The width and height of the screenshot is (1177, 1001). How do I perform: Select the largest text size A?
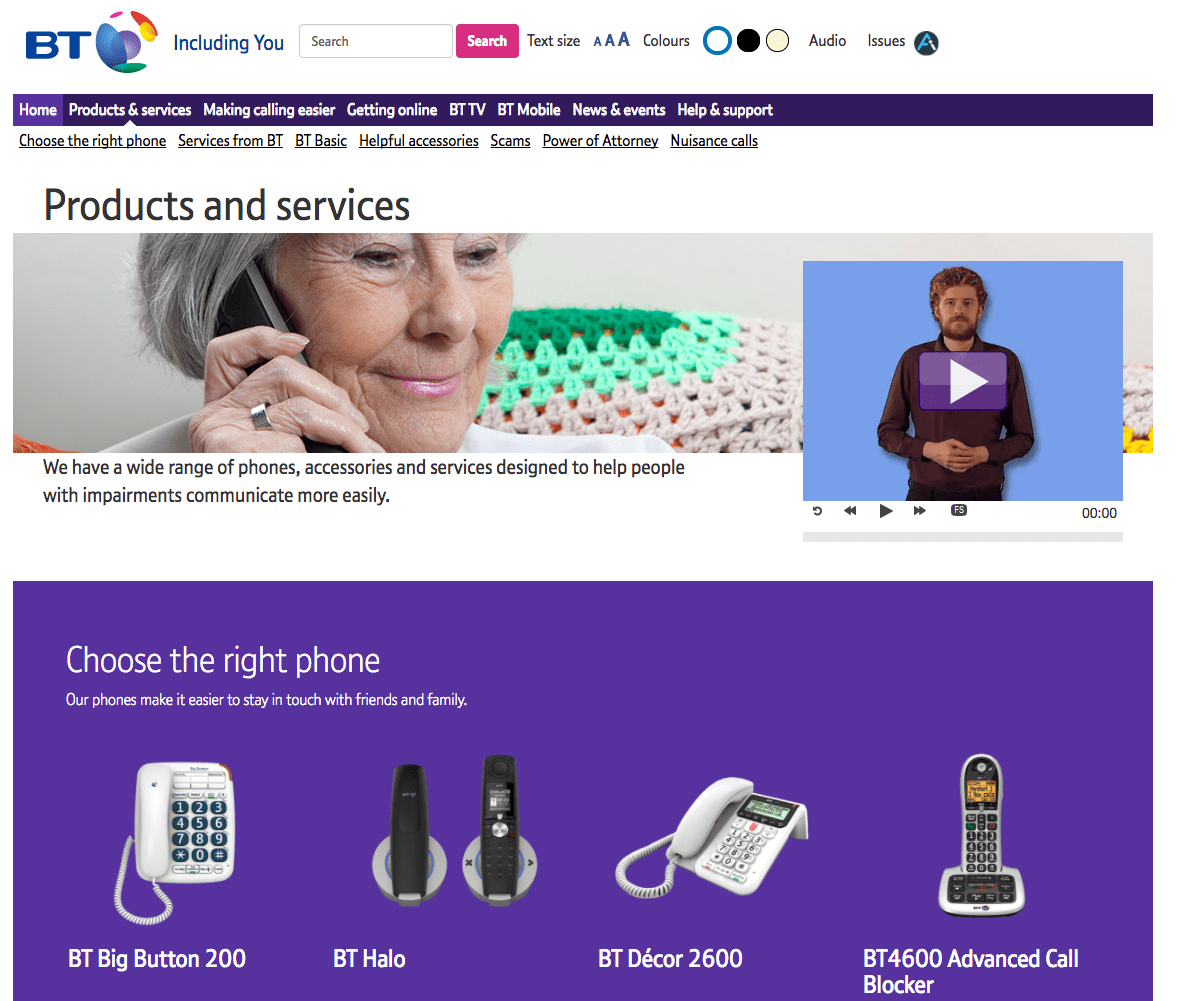(624, 40)
